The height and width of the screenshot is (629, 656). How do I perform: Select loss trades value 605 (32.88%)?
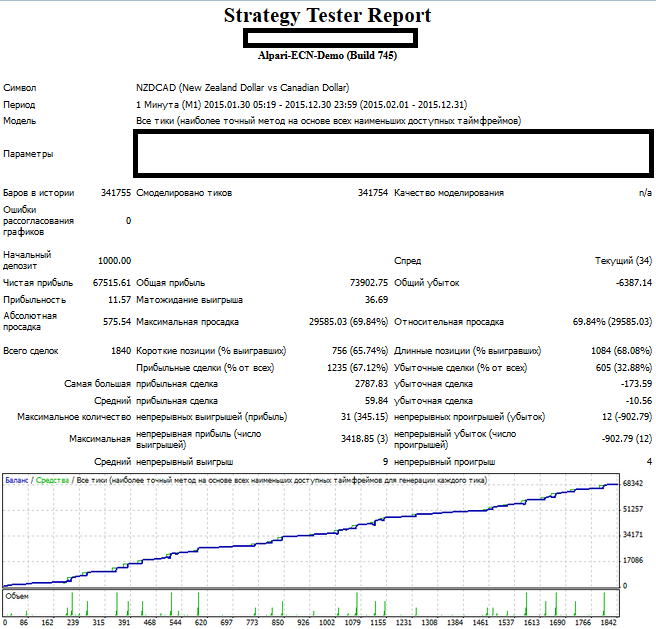[624, 368]
